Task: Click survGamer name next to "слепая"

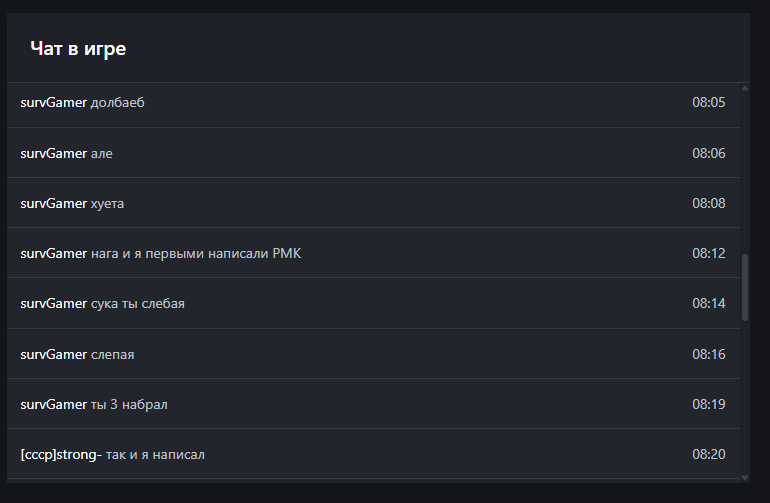Action: [53, 354]
